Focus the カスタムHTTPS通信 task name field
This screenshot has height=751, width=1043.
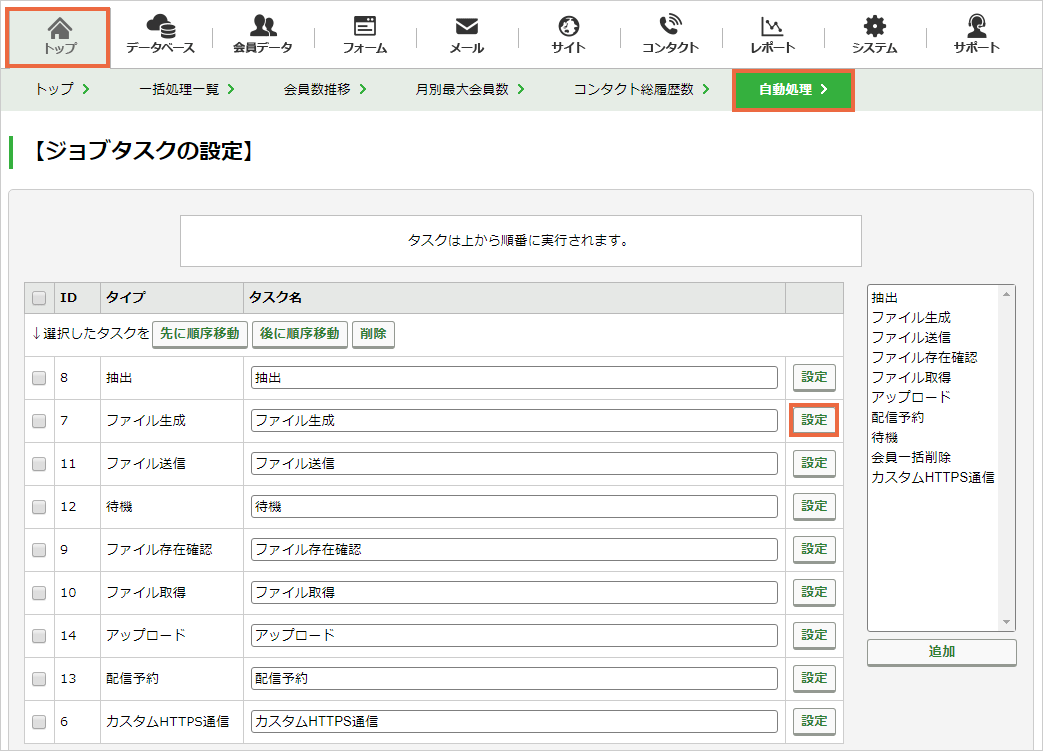point(514,721)
